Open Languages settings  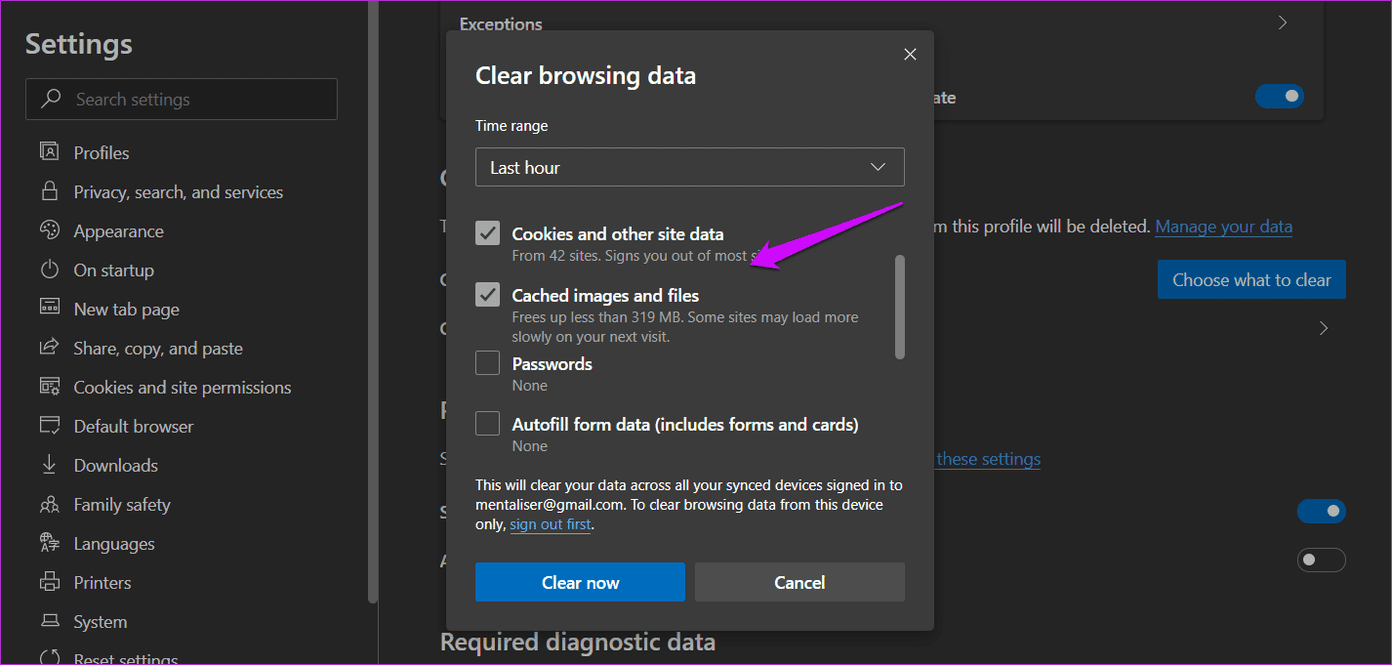tap(113, 544)
